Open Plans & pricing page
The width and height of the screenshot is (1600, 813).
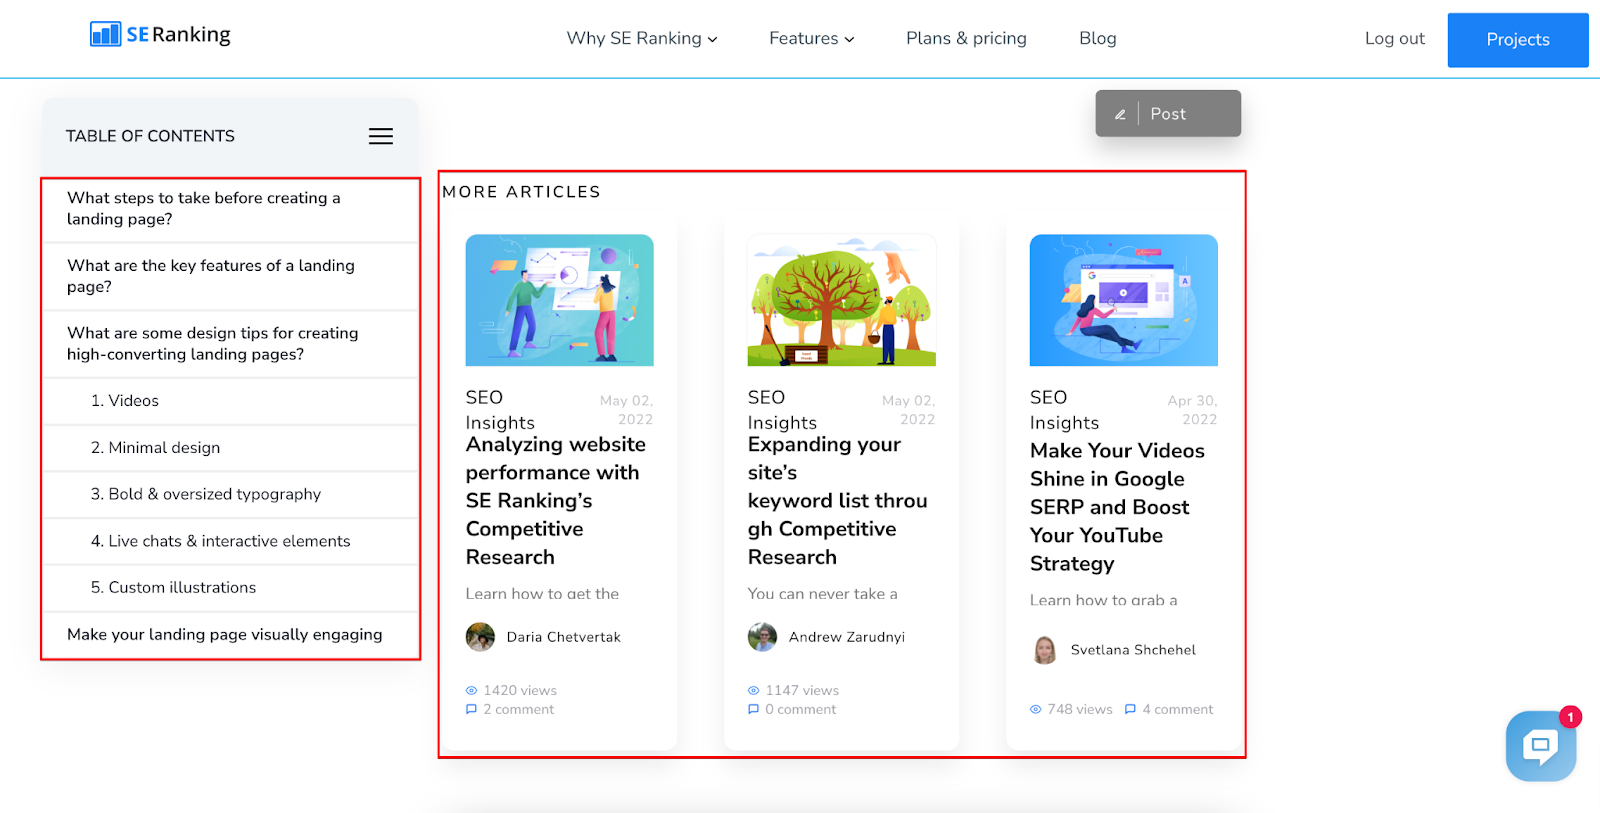tap(966, 39)
